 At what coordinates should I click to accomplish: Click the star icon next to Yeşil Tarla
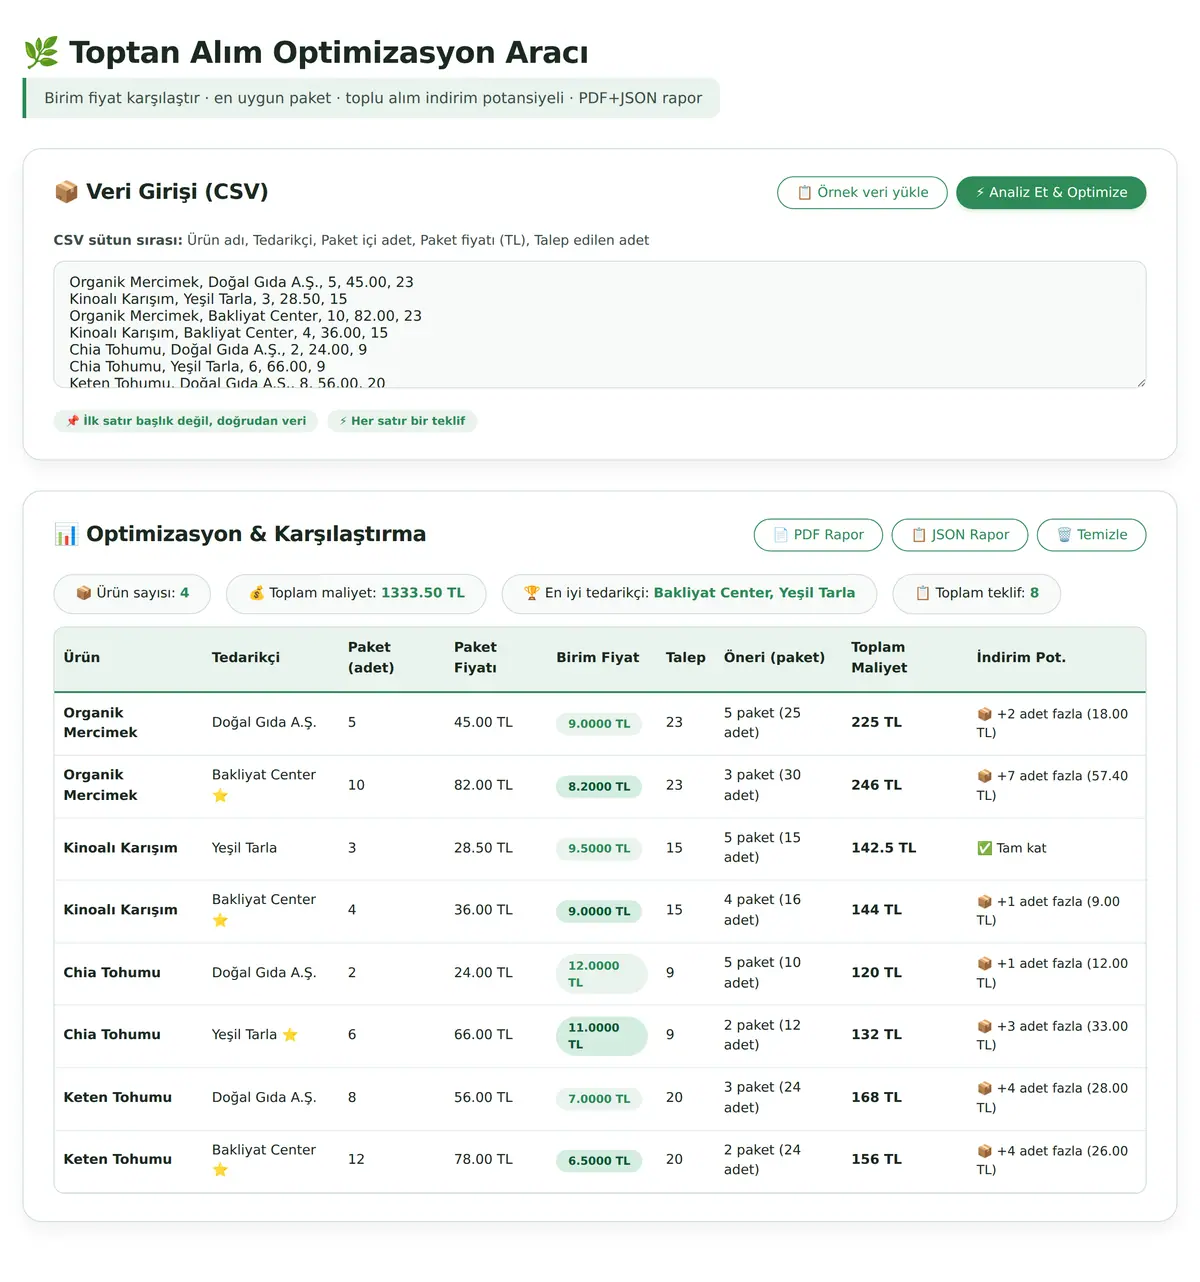[290, 1035]
